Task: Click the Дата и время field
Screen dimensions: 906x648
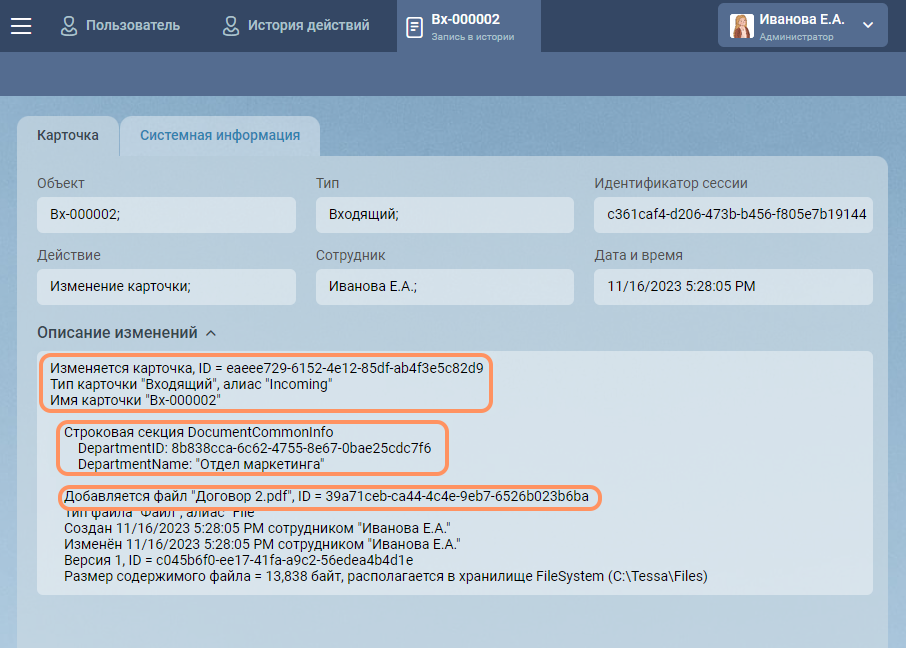Action: tap(733, 286)
